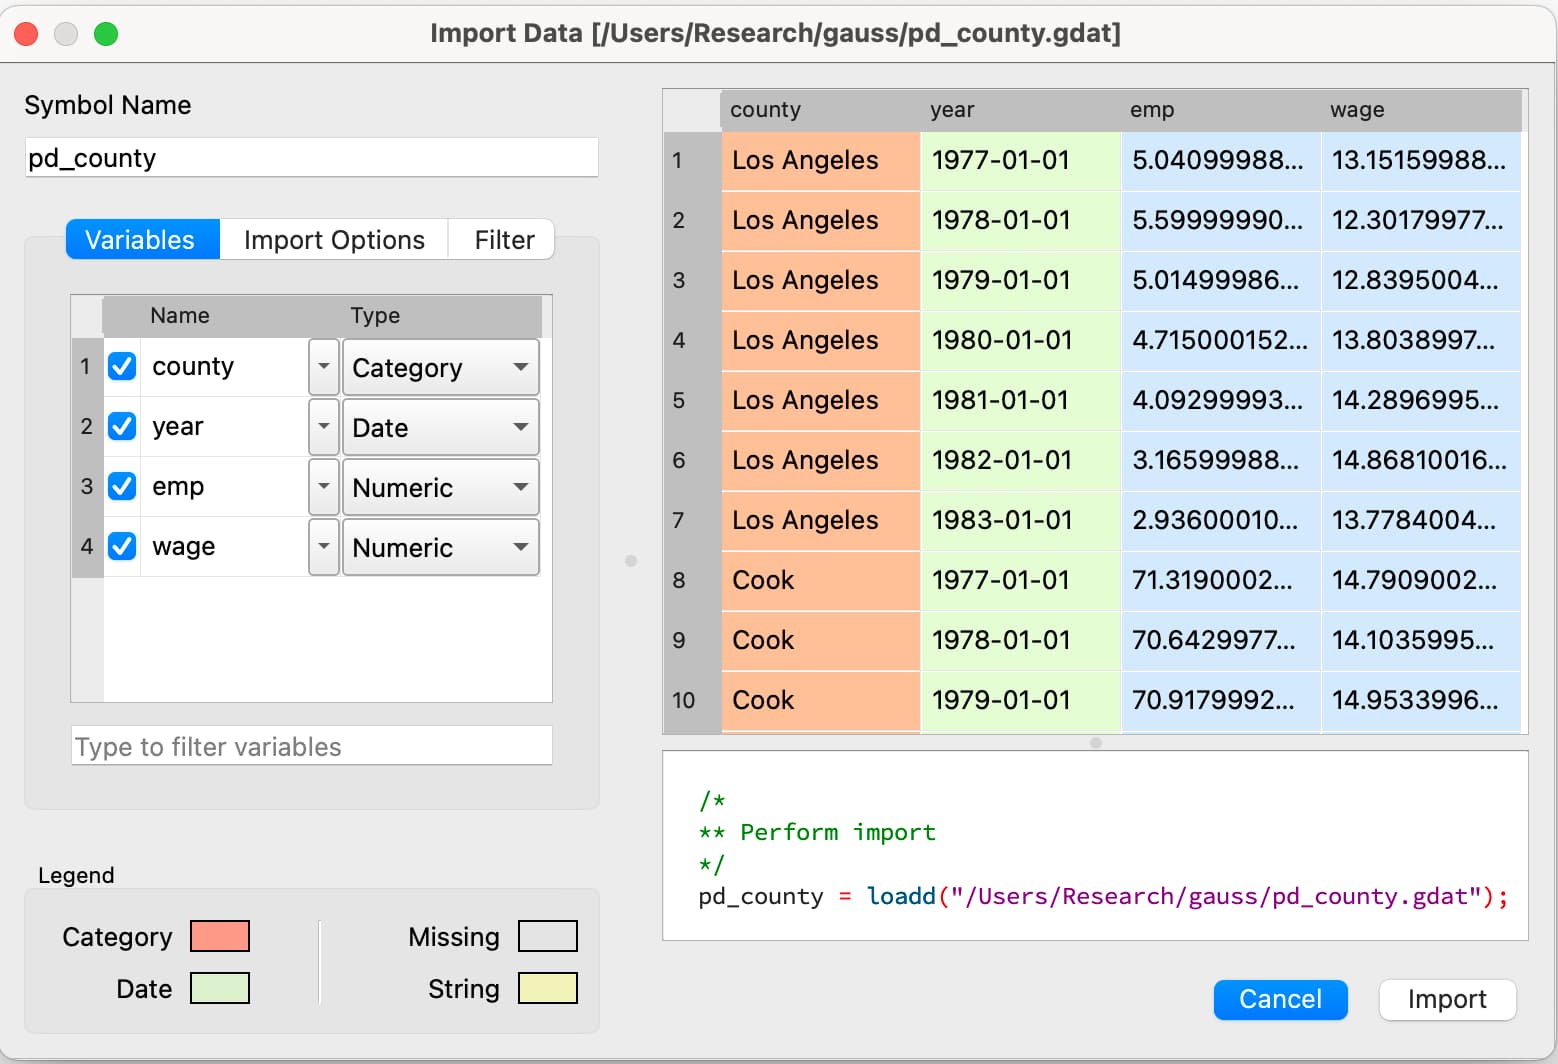Image resolution: width=1558 pixels, height=1064 pixels.
Task: Click the vertical splitter handle between panels
Action: point(631,561)
